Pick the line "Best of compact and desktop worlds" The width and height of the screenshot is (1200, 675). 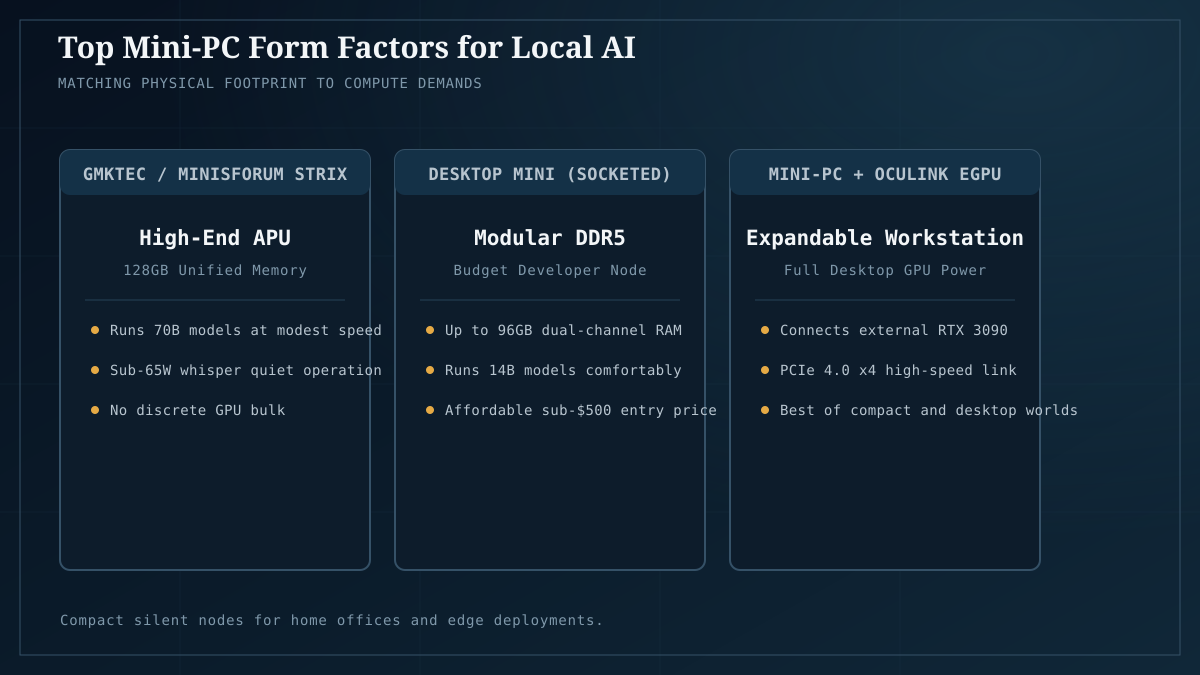tap(929, 410)
